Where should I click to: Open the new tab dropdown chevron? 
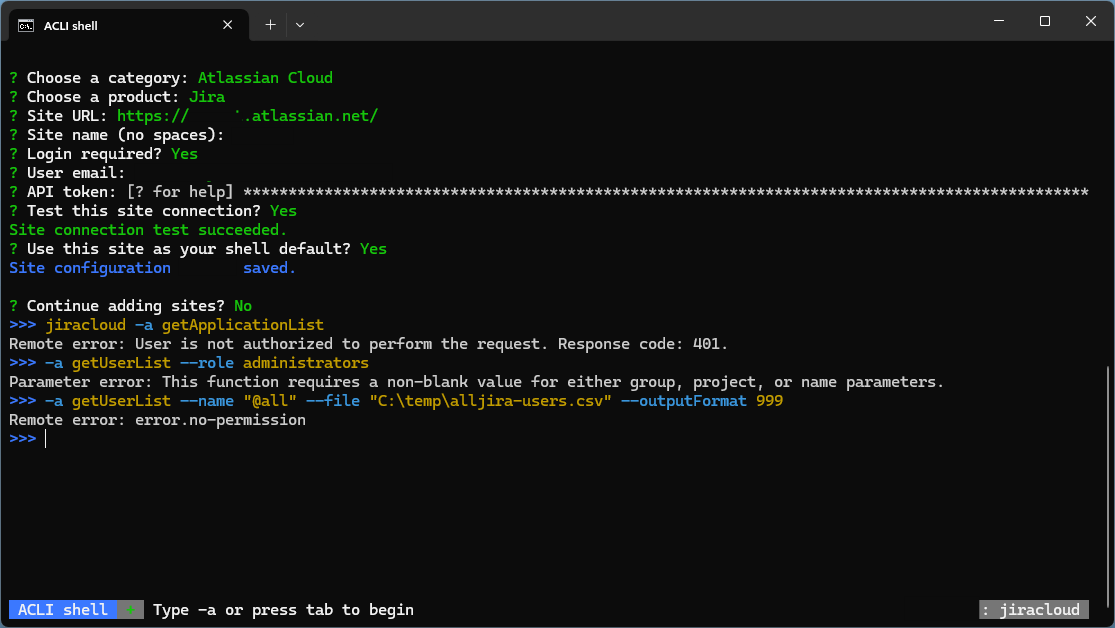click(x=299, y=25)
